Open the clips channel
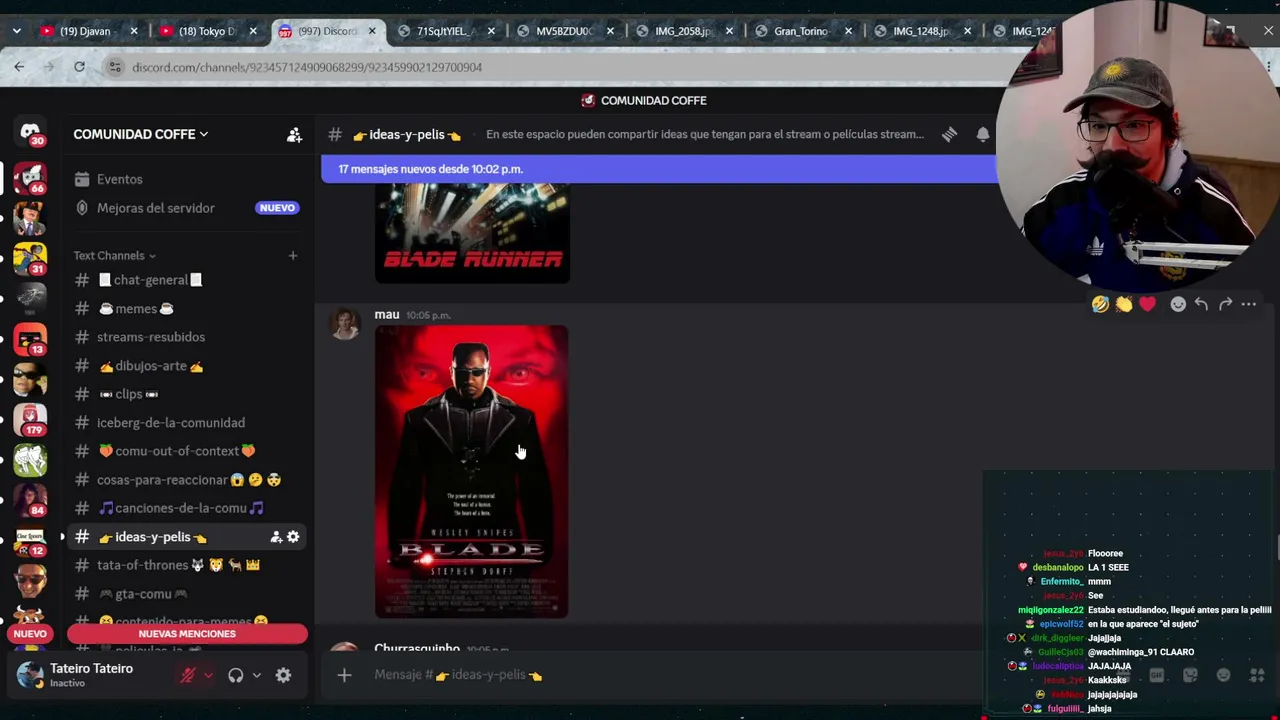 [187, 394]
